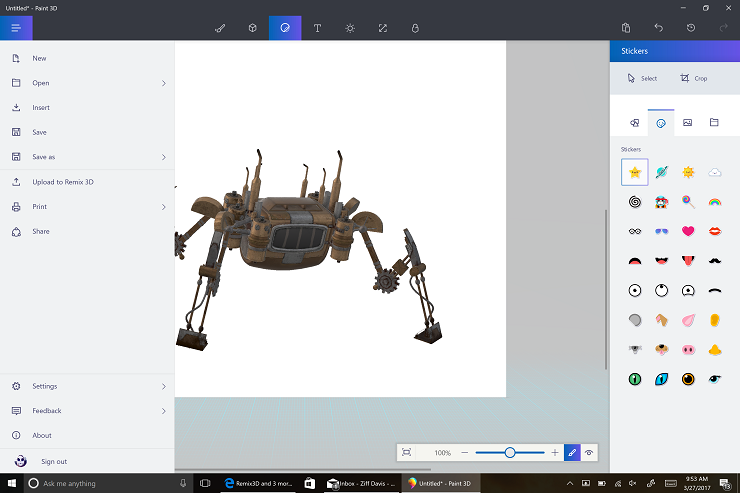The image size is (740, 493).
Task: Open the Inbox mail taskbar item
Action: point(362,483)
